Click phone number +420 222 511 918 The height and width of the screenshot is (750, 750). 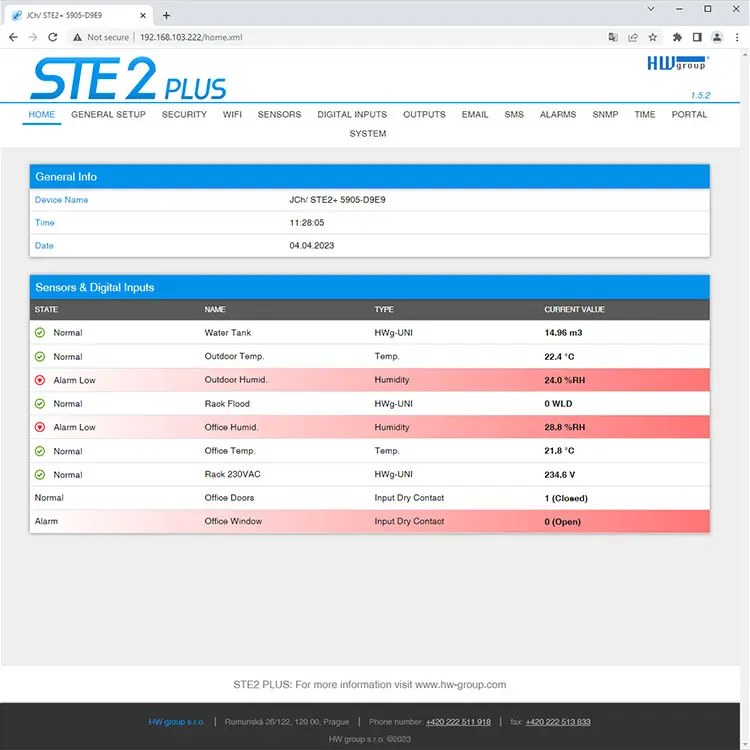click(x=458, y=722)
